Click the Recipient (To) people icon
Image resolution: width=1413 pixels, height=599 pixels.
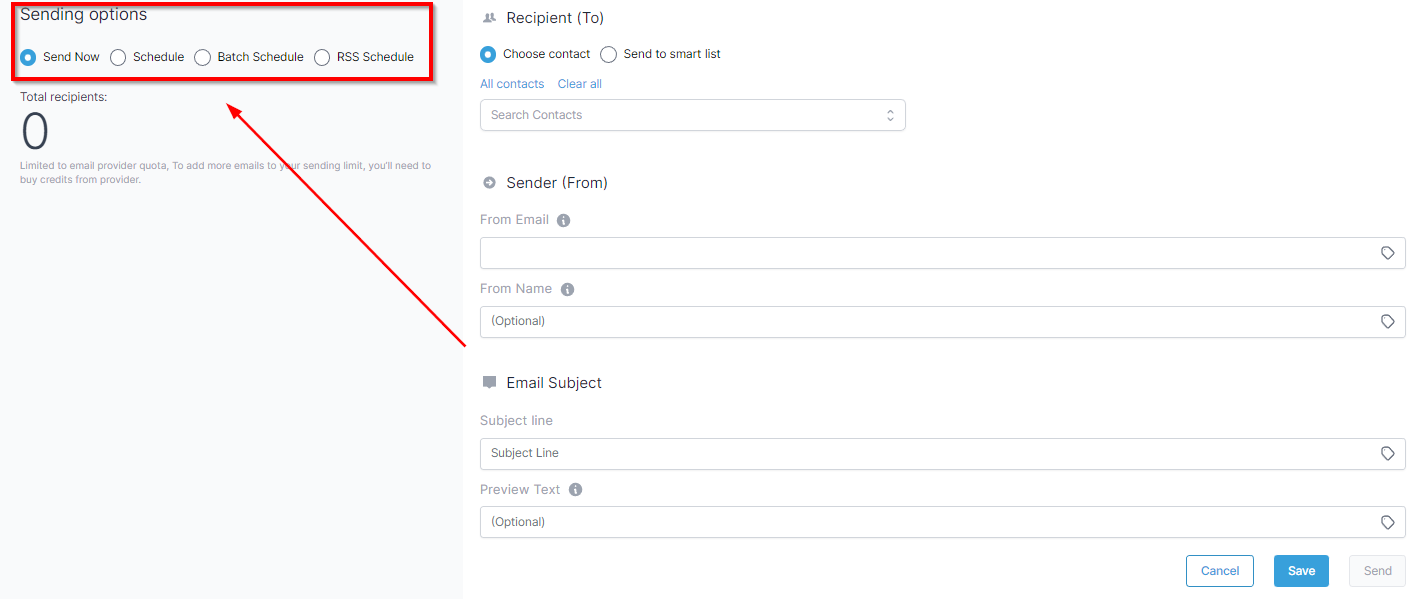489,18
